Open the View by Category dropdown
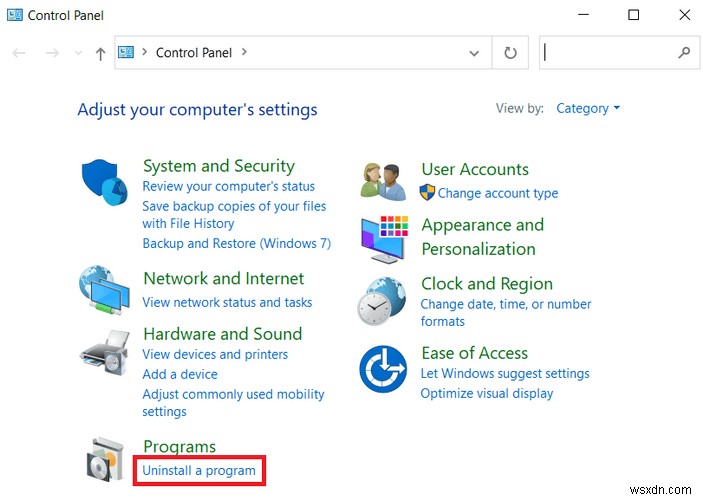This screenshot has width=703, height=500. click(588, 108)
